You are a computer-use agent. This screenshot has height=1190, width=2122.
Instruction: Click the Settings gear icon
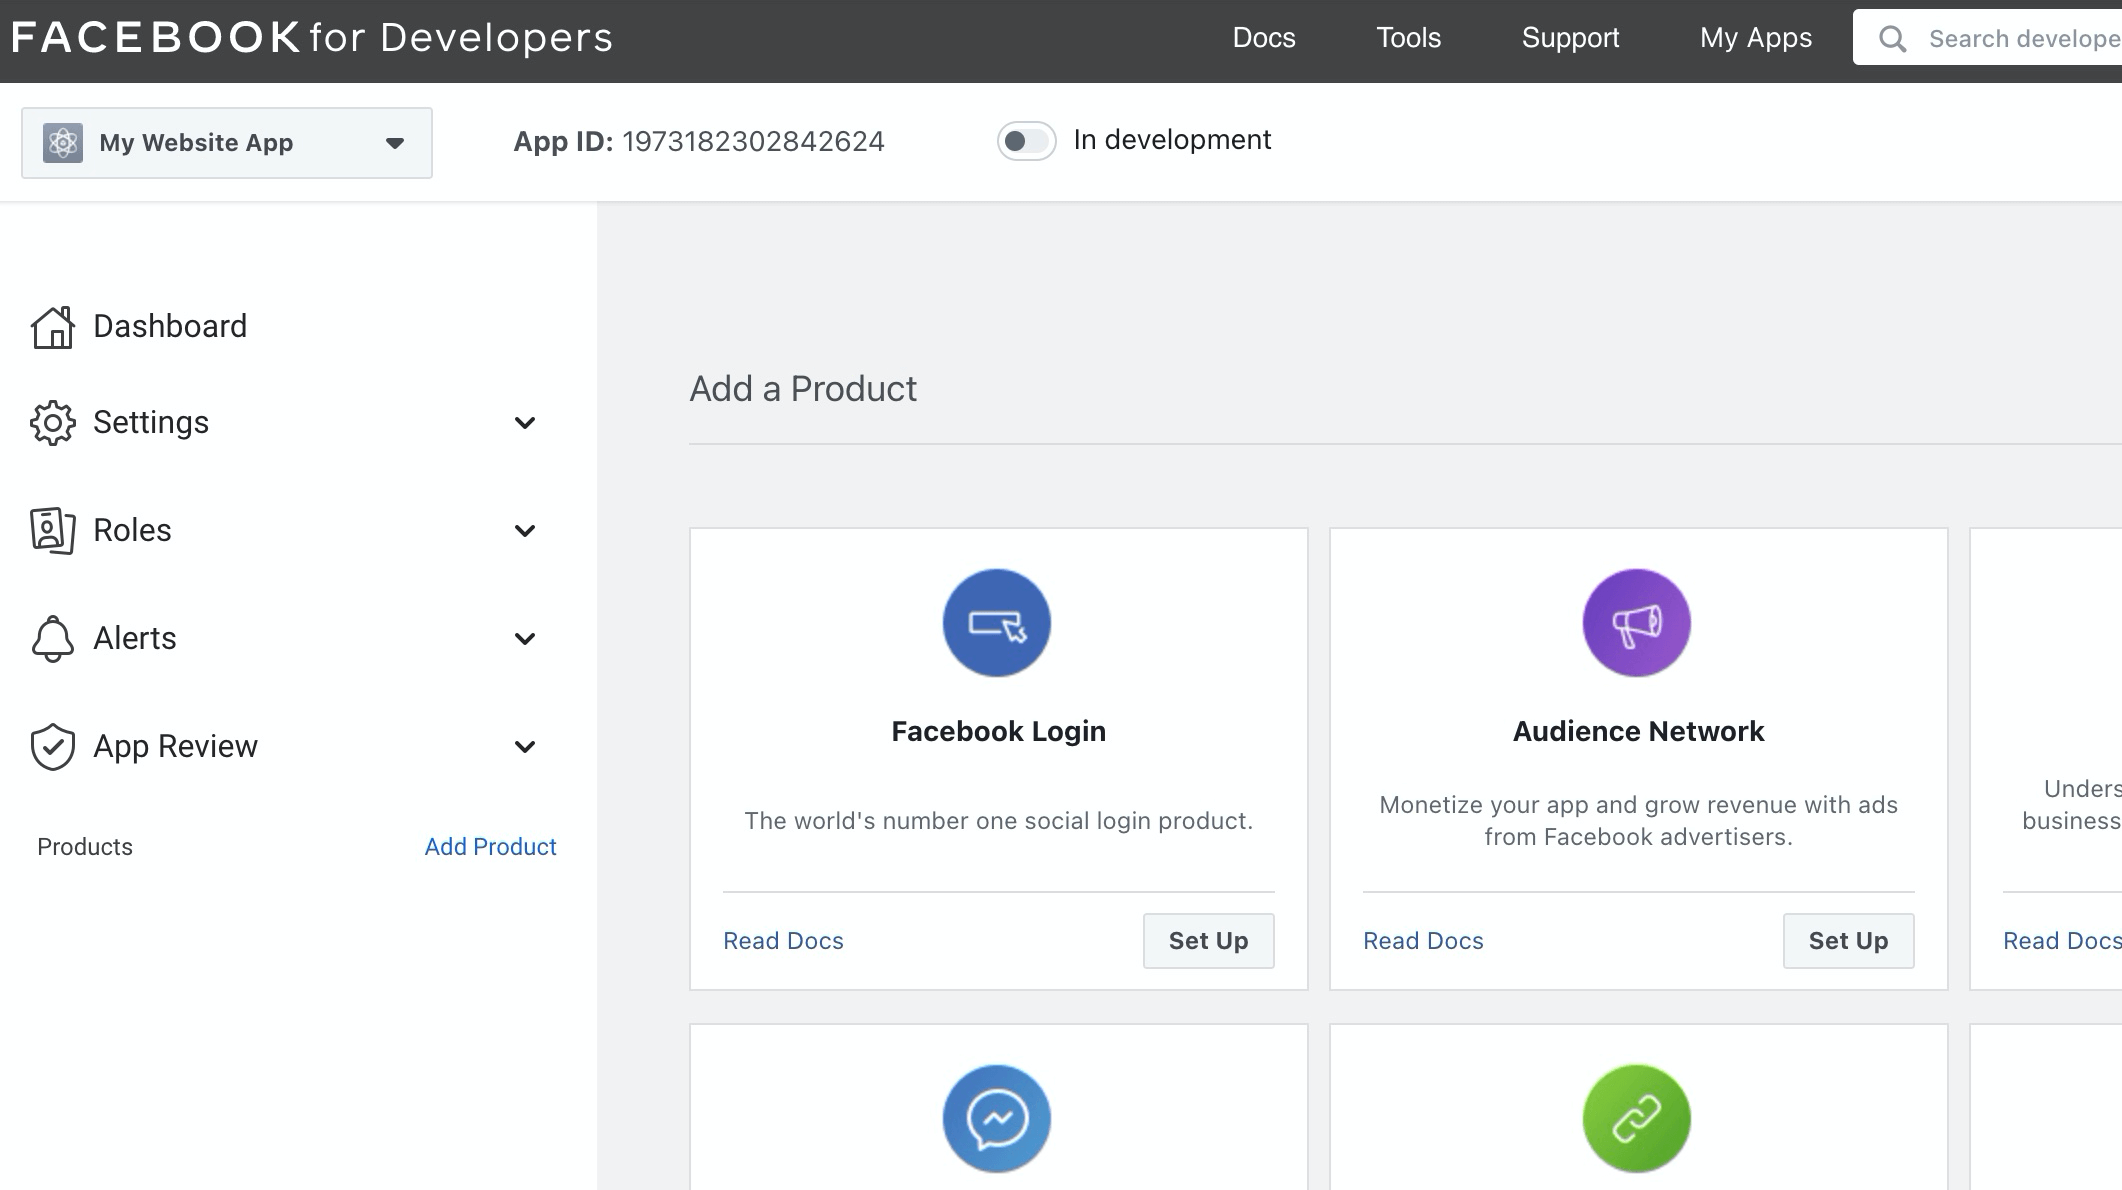(x=51, y=422)
